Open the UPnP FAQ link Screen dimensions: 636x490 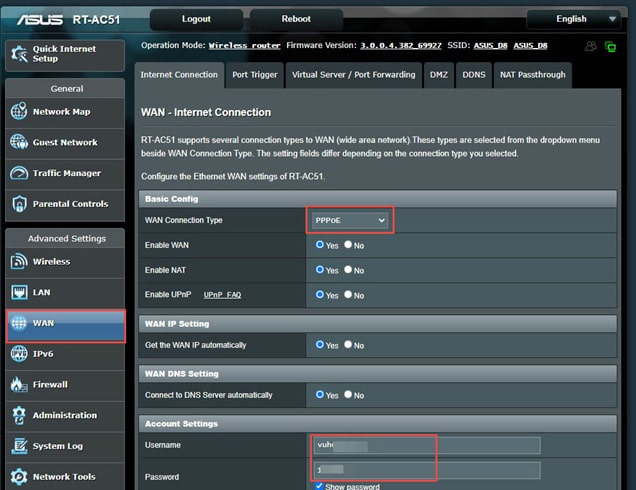pyautogui.click(x=222, y=296)
